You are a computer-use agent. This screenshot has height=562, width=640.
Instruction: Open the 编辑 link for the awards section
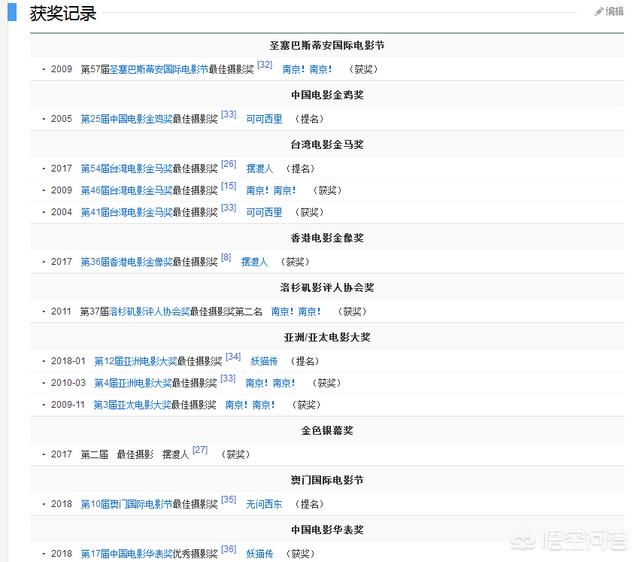[614, 12]
